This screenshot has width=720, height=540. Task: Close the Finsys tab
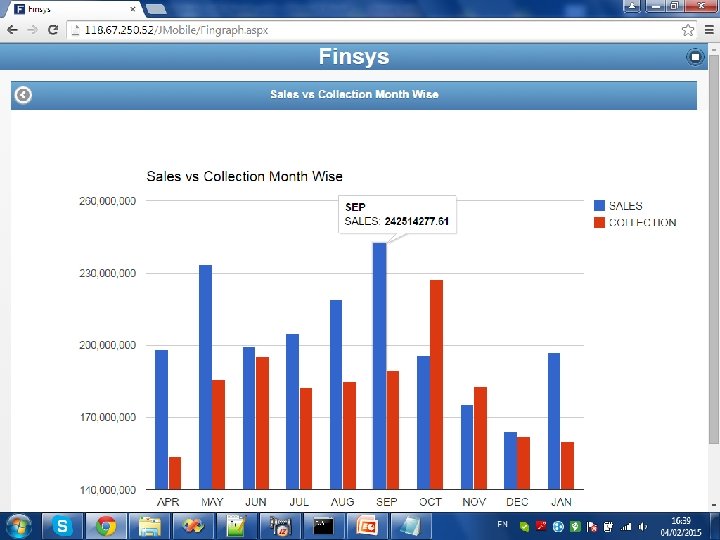[x=133, y=9]
